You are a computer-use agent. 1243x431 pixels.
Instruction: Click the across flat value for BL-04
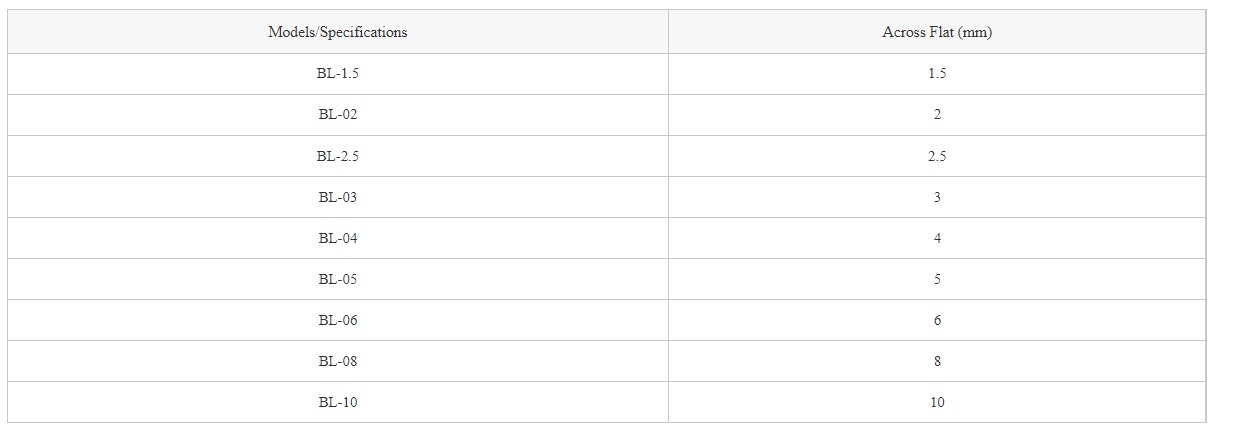(x=937, y=238)
